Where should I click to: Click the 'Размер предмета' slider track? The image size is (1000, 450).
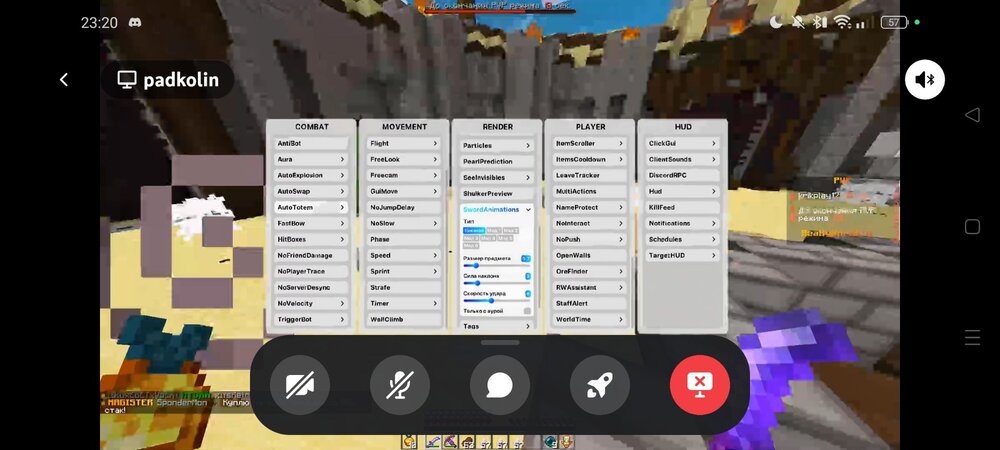coord(497,265)
